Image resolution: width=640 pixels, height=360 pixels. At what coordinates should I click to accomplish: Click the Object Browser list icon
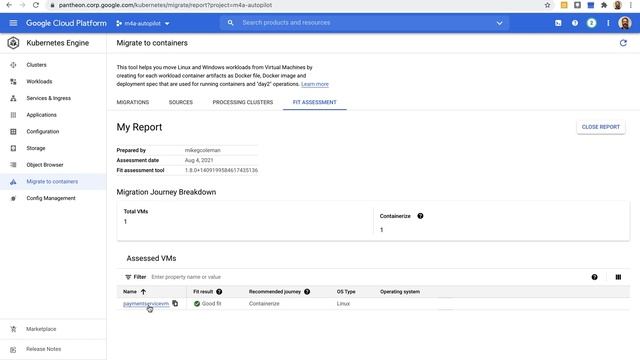click(13, 165)
